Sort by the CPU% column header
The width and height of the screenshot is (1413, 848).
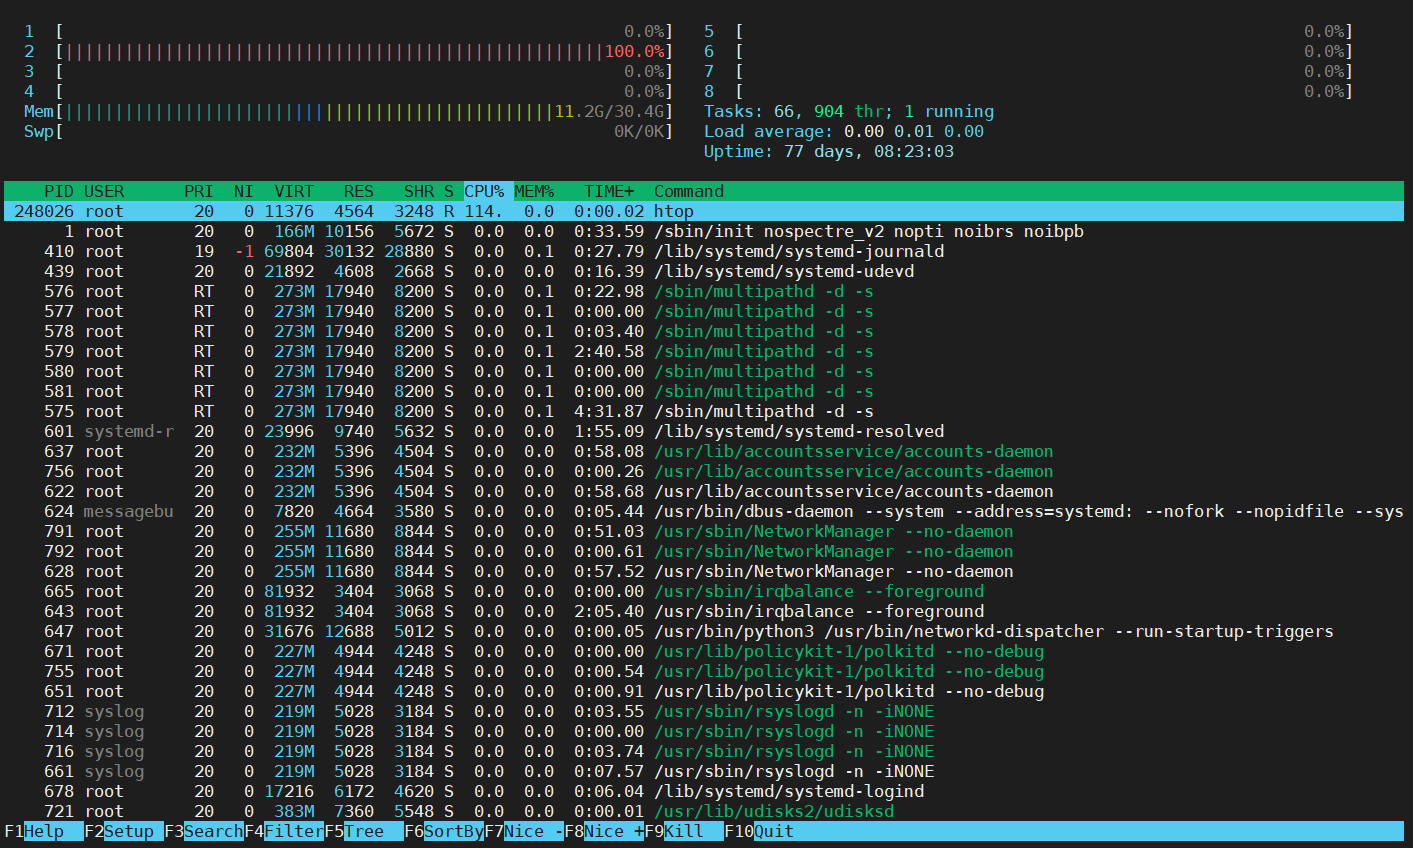coord(484,191)
